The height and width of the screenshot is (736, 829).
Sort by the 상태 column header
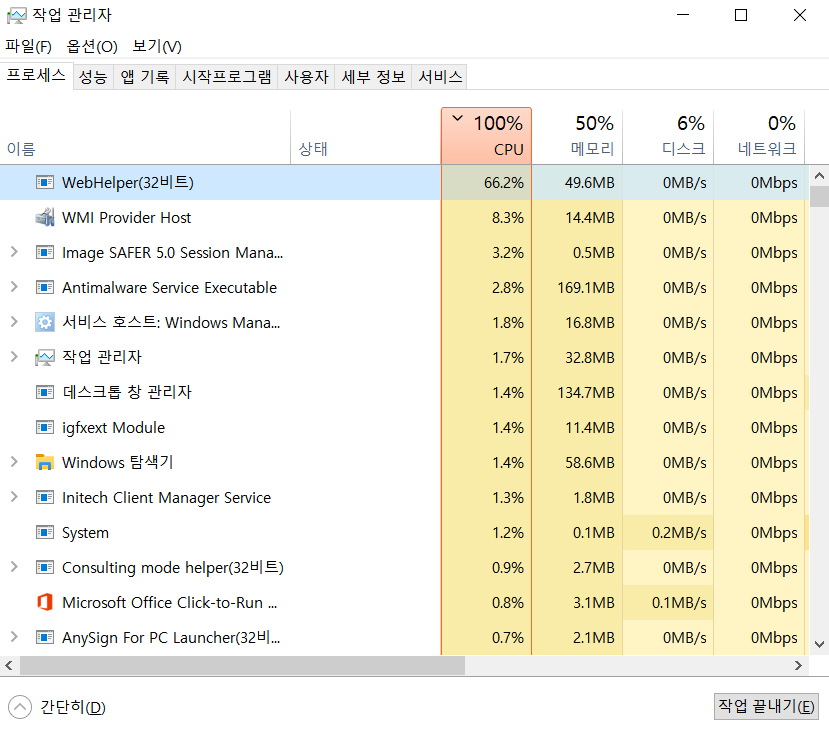click(366, 136)
